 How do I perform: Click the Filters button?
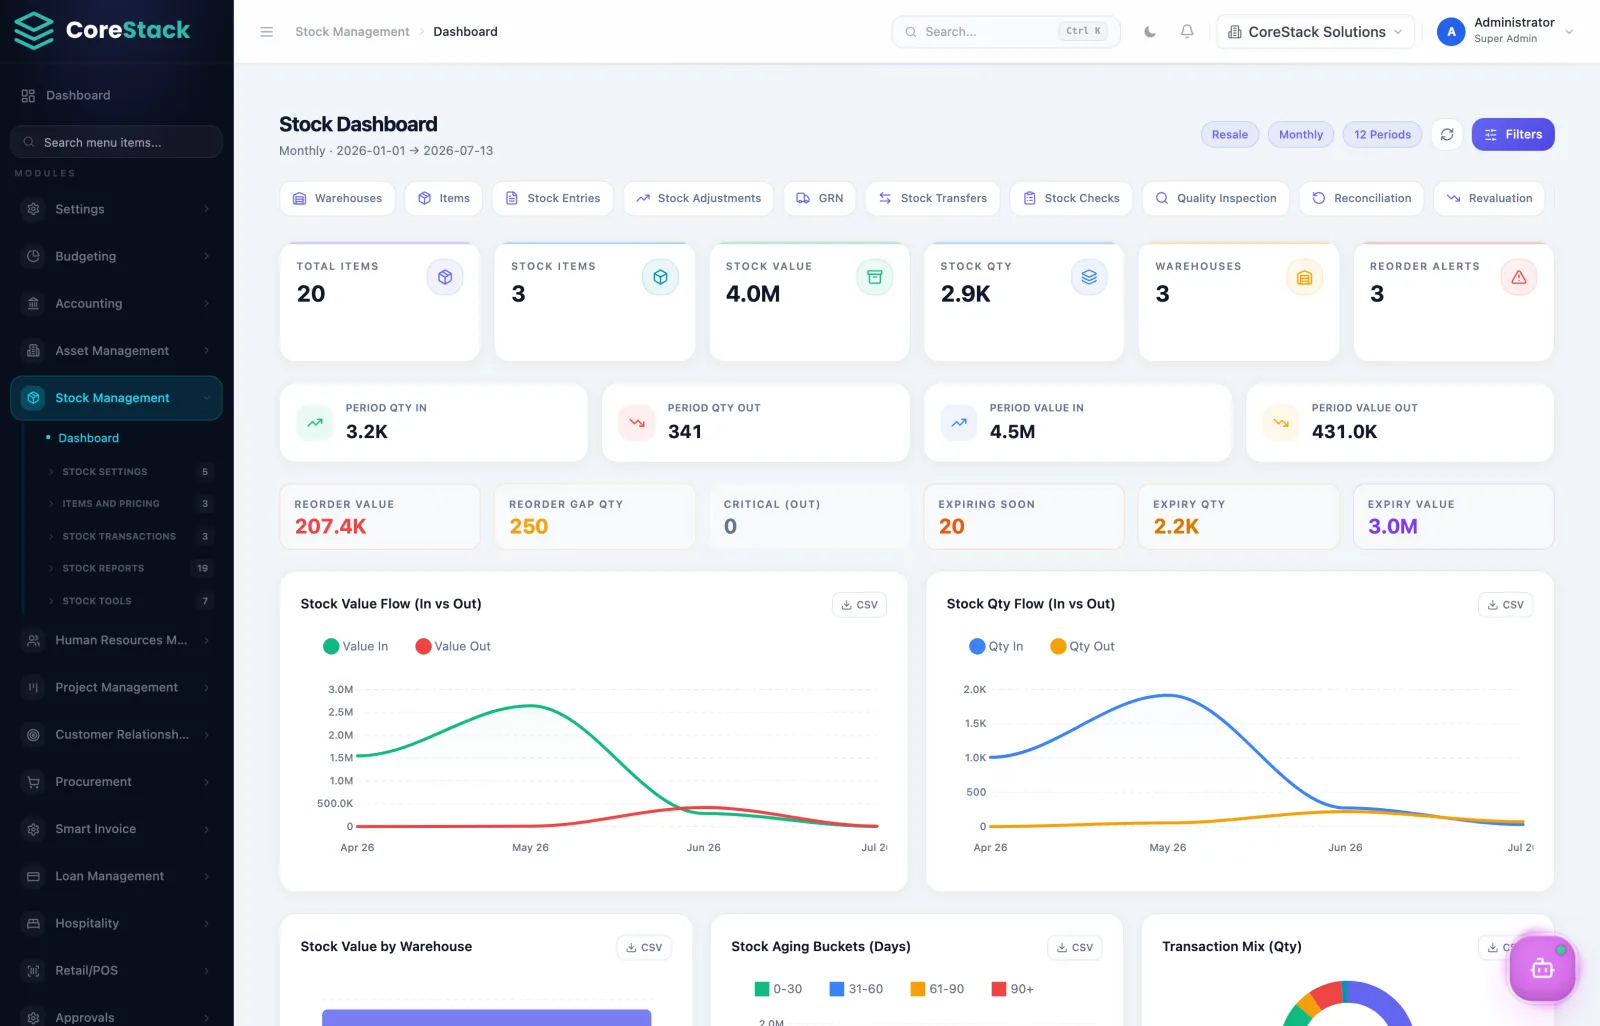coord(1512,134)
